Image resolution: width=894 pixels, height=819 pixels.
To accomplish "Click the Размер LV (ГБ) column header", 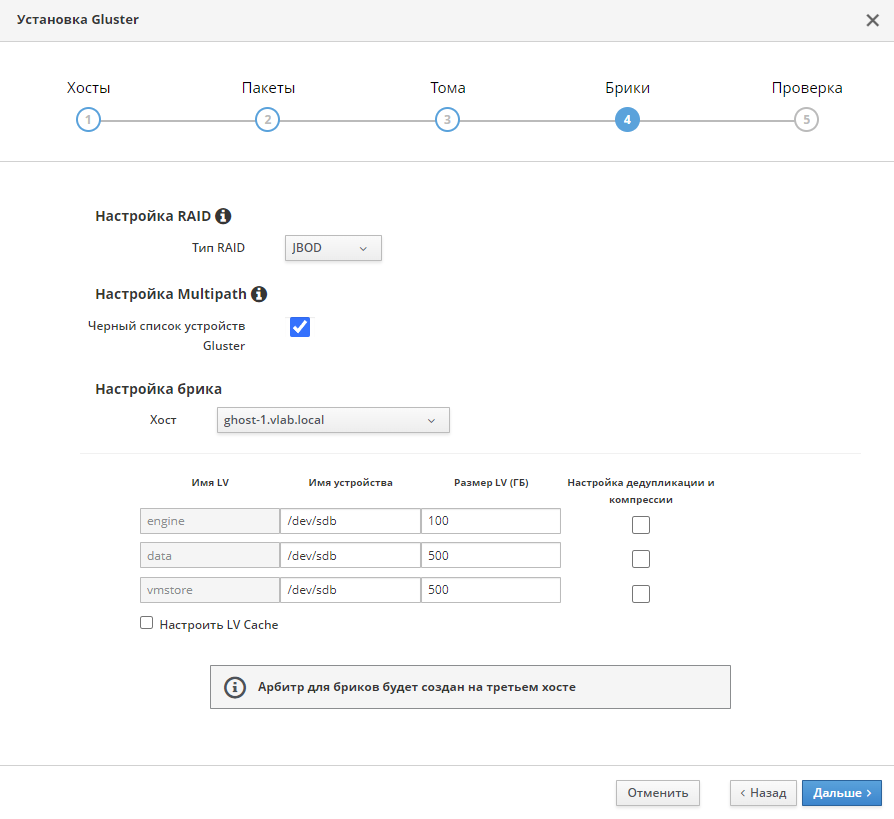I will click(x=491, y=483).
